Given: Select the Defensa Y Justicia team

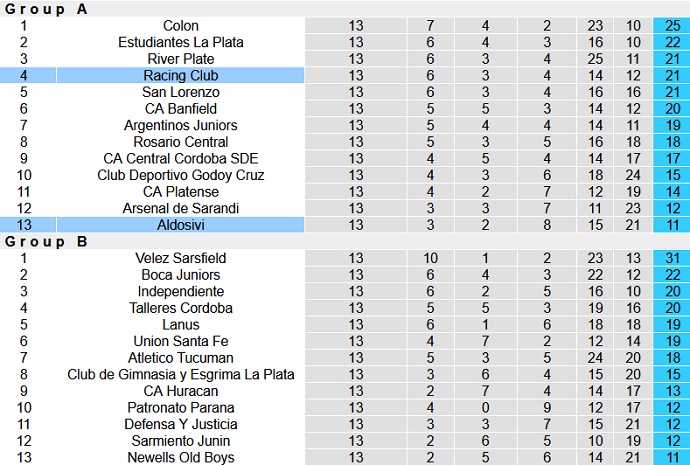Looking at the screenshot, I should (180, 424).
